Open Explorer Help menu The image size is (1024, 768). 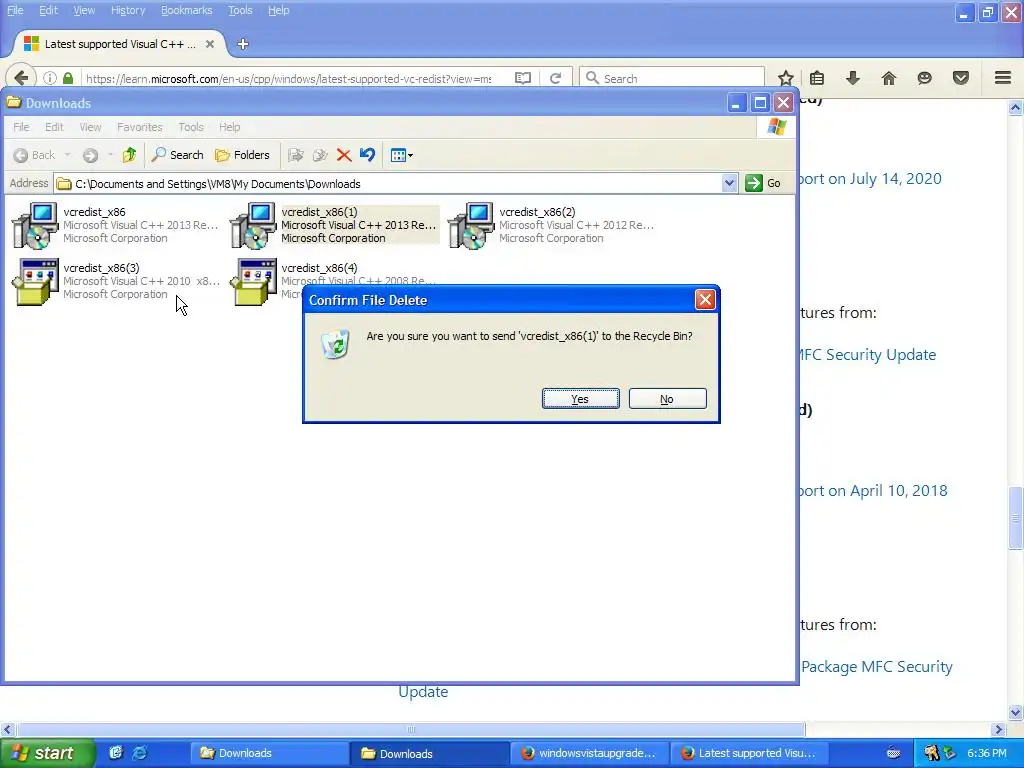tap(229, 127)
